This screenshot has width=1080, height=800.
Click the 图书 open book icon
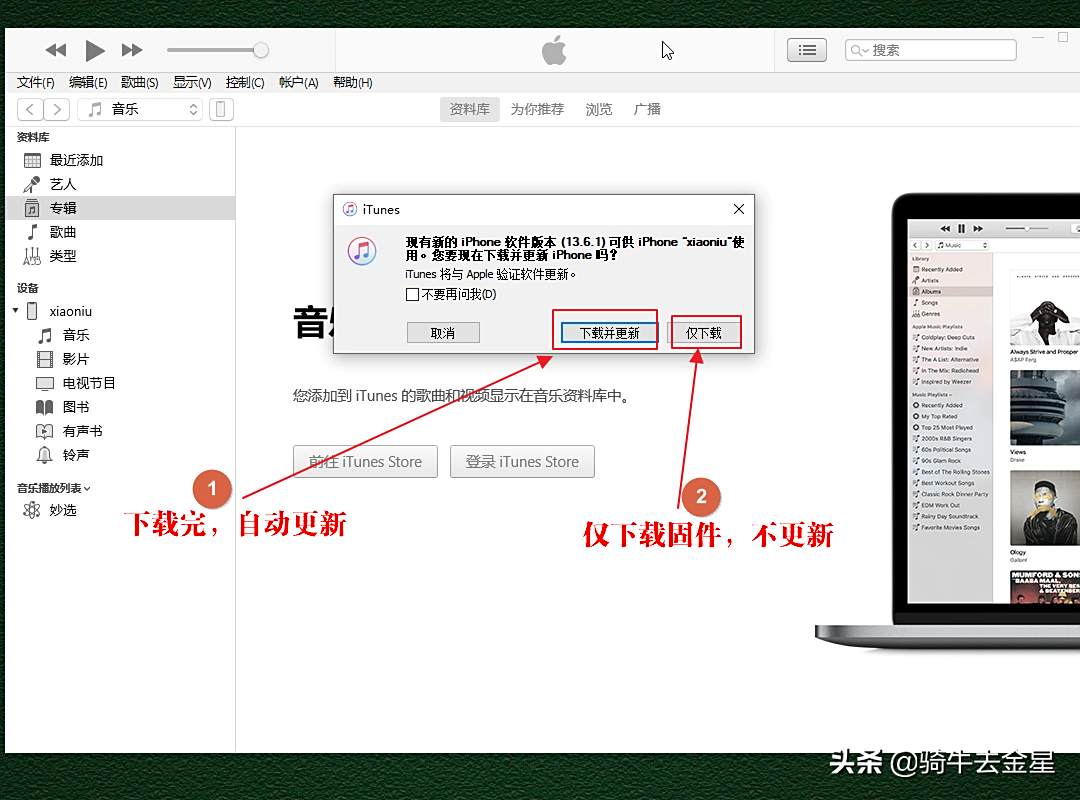44,407
